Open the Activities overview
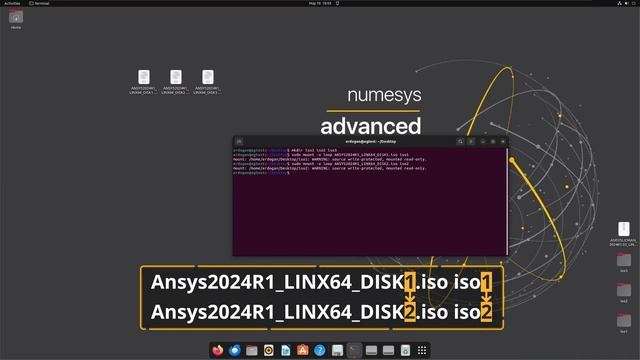This screenshot has height=360, width=640. (x=12, y=3)
